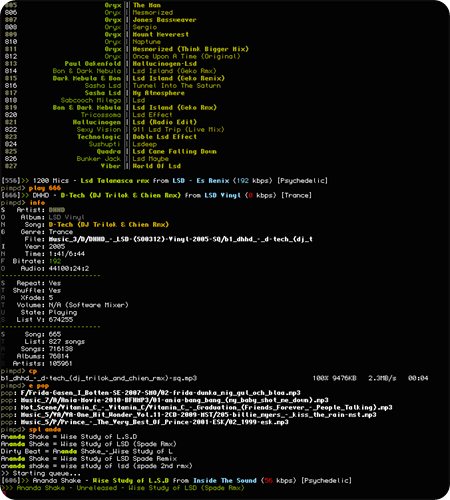450x500 pixels.
Task: Click 'Lsd (Radio Edit)' song title
Action: click(165, 122)
